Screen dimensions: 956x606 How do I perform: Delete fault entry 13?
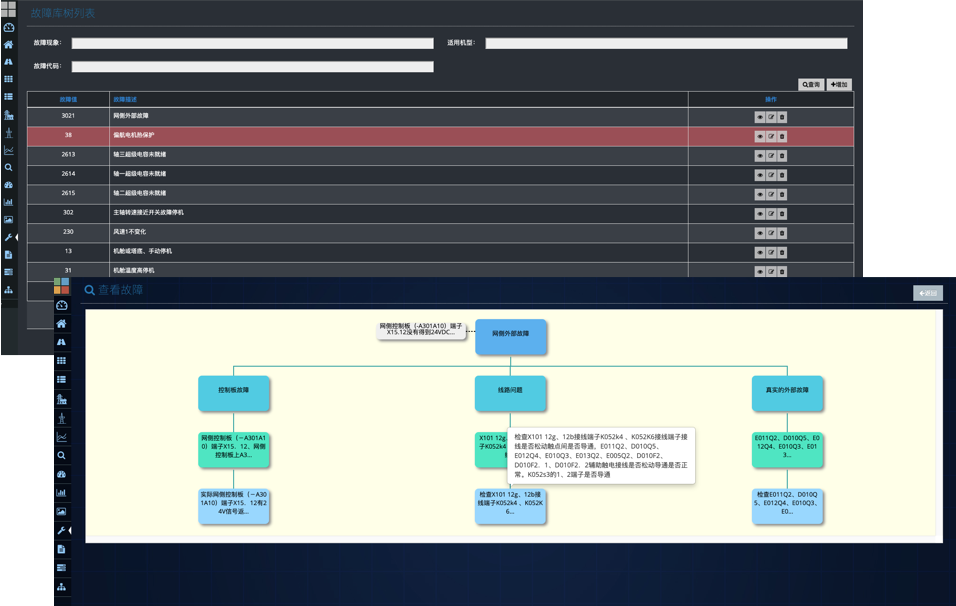point(782,252)
